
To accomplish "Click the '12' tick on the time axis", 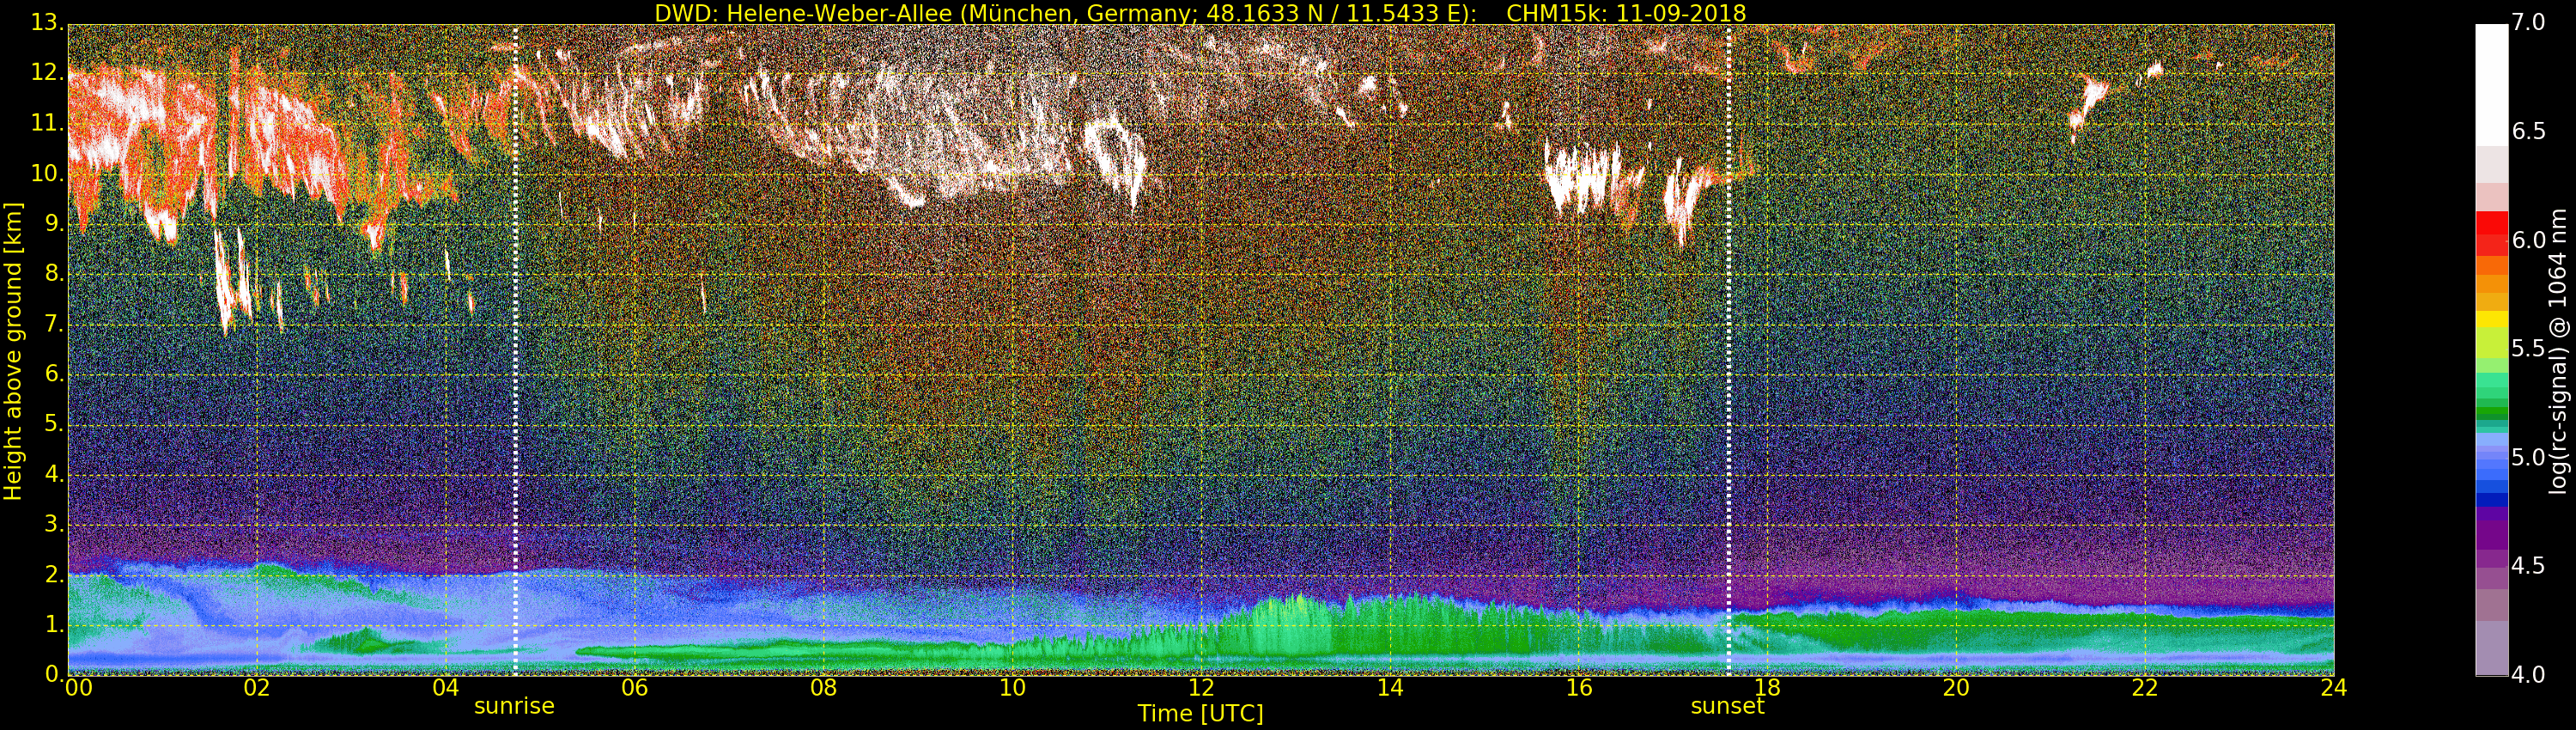I will pos(1201,688).
